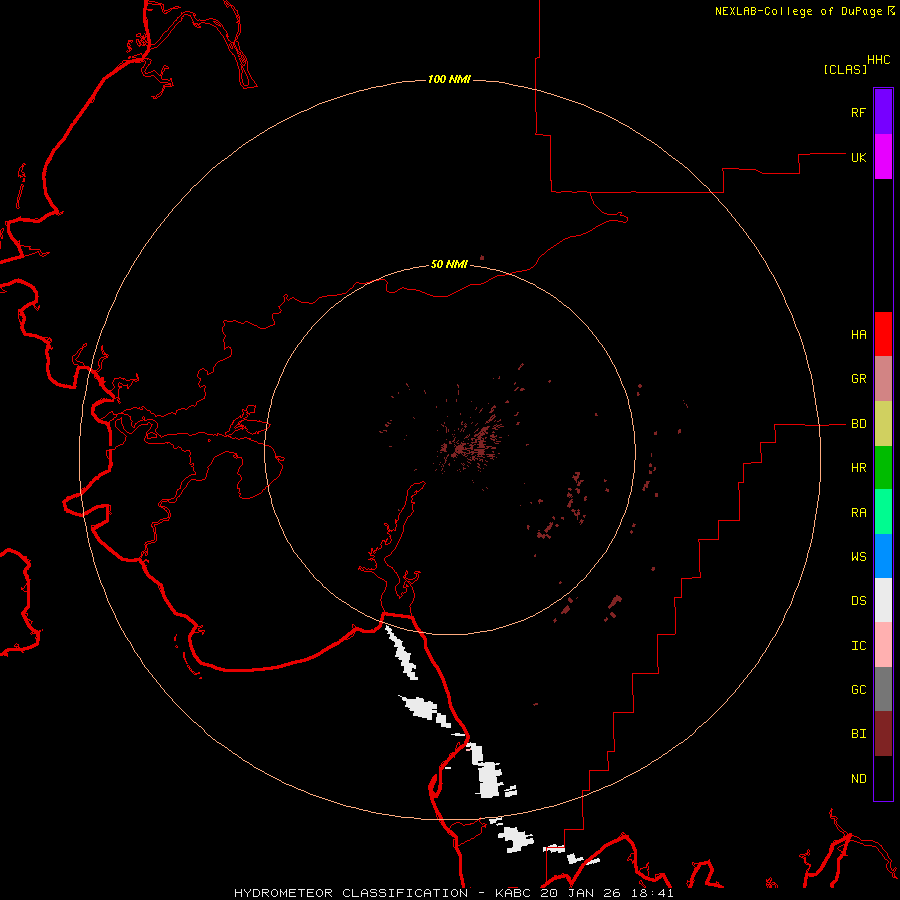Screen dimensions: 900x900
Task: Click the 20 JAN 26 date stamp
Action: click(x=582, y=893)
